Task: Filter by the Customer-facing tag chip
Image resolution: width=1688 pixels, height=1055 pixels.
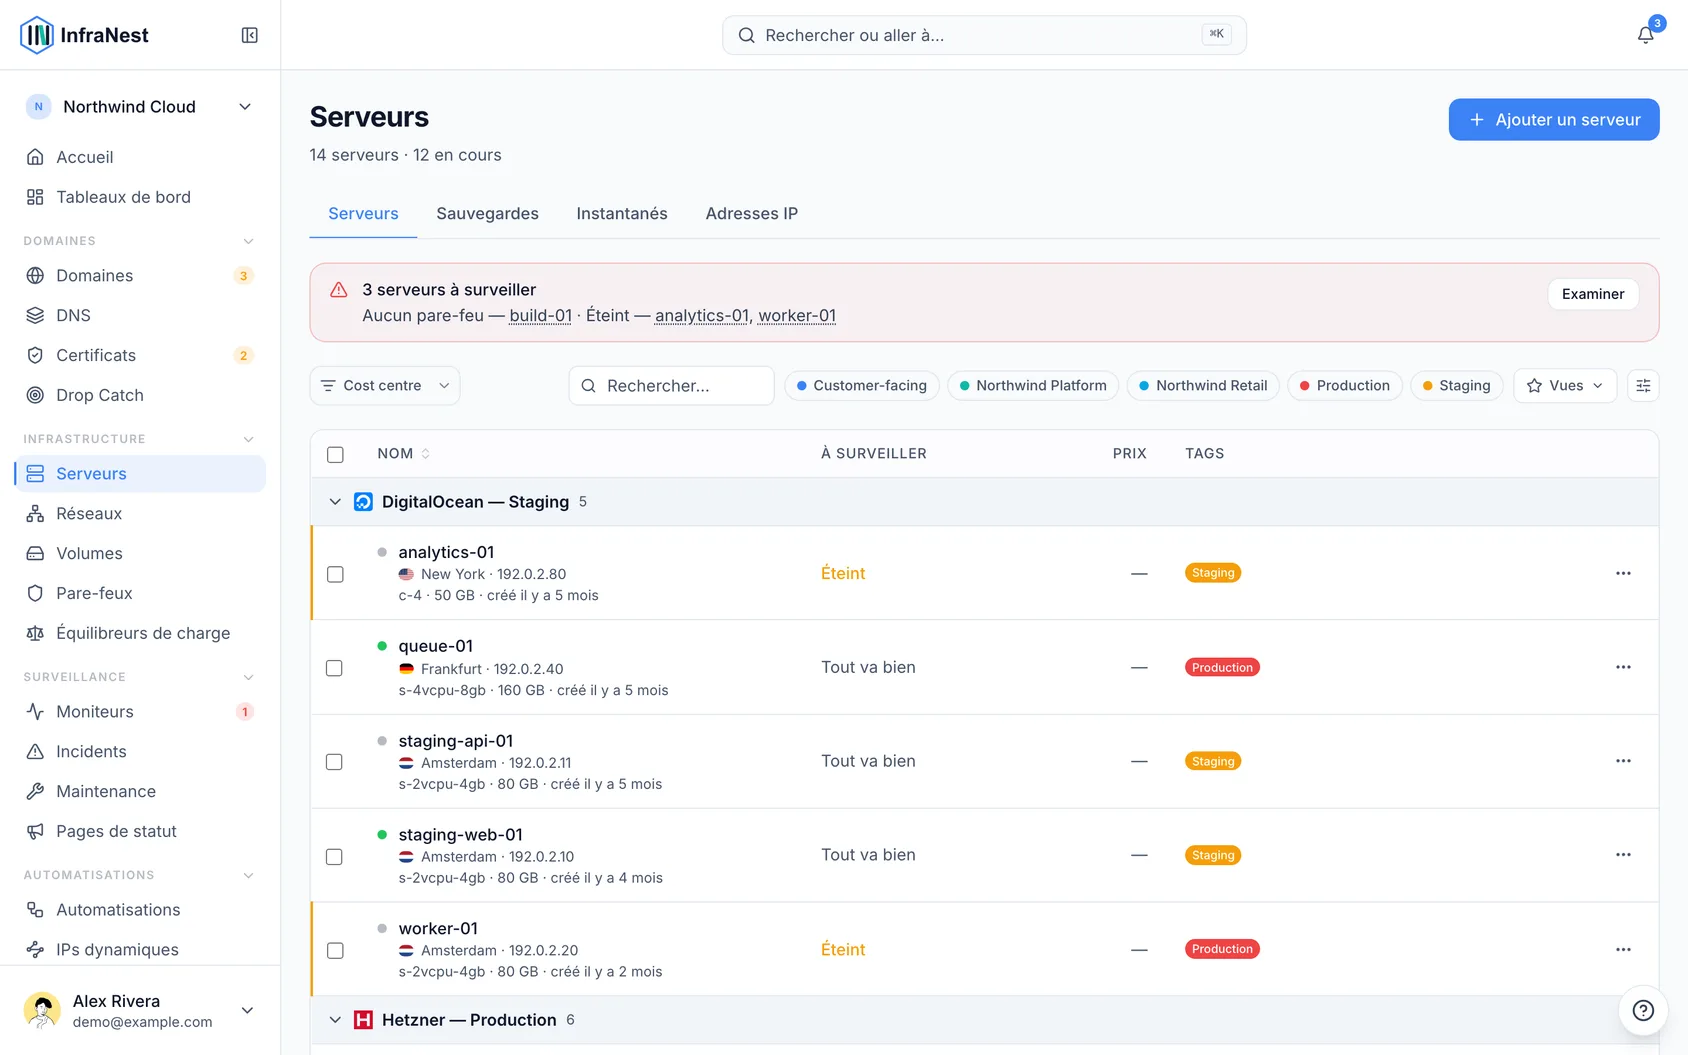Action: click(x=862, y=386)
